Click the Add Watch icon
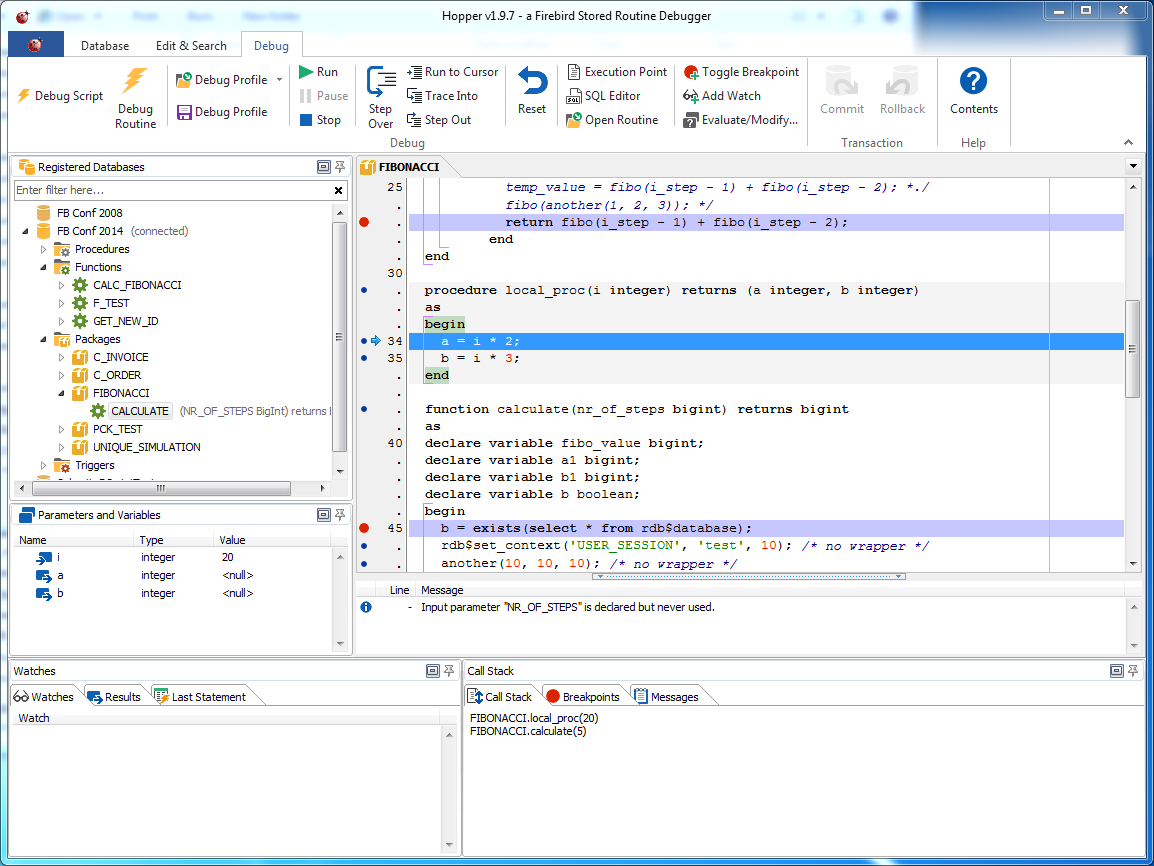The width and height of the screenshot is (1154, 866). tap(691, 95)
